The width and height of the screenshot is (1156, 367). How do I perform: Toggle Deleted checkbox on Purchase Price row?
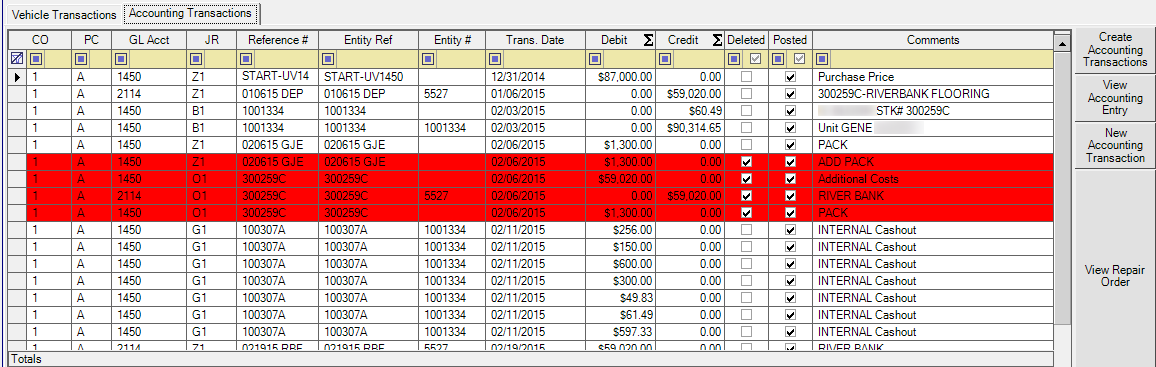(747, 77)
